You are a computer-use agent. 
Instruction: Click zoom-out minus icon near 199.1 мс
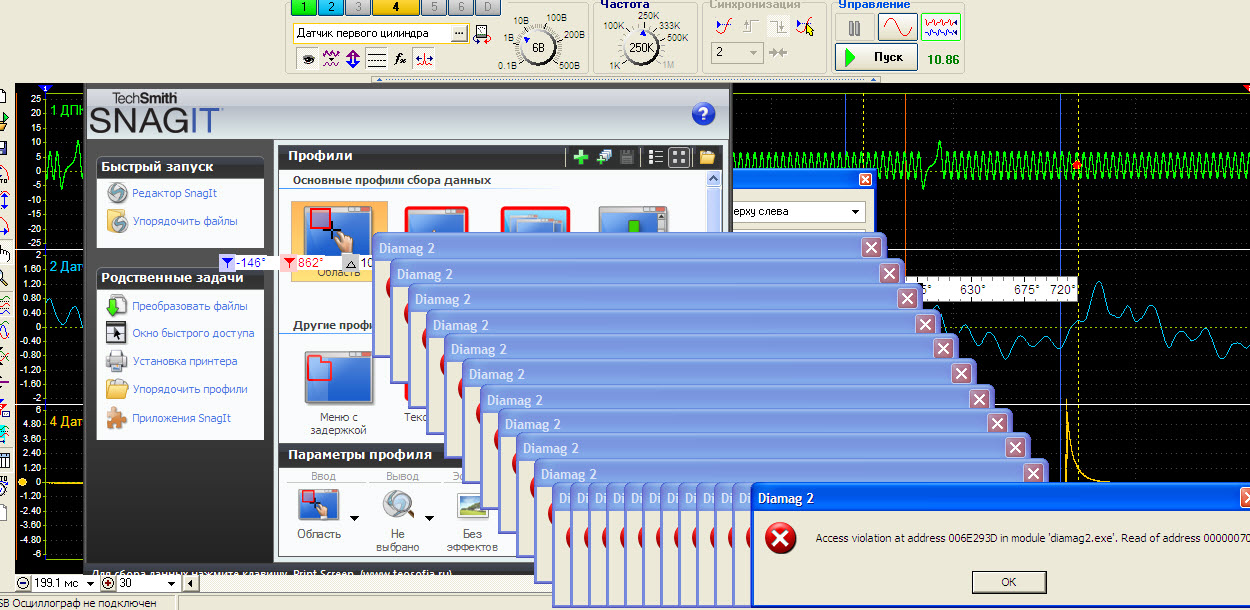23,583
